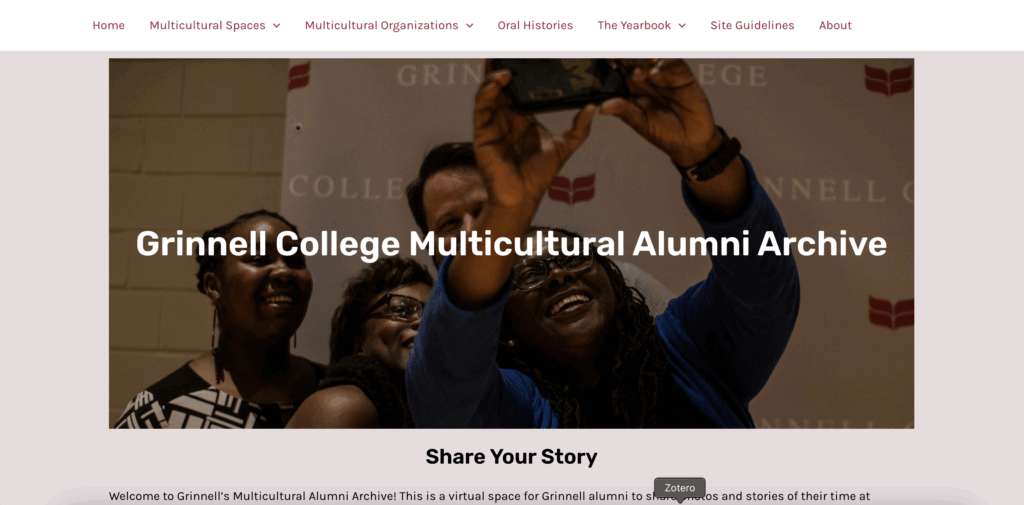The height and width of the screenshot is (505, 1024).
Task: Go to the Oral Histories page
Action: coord(535,25)
